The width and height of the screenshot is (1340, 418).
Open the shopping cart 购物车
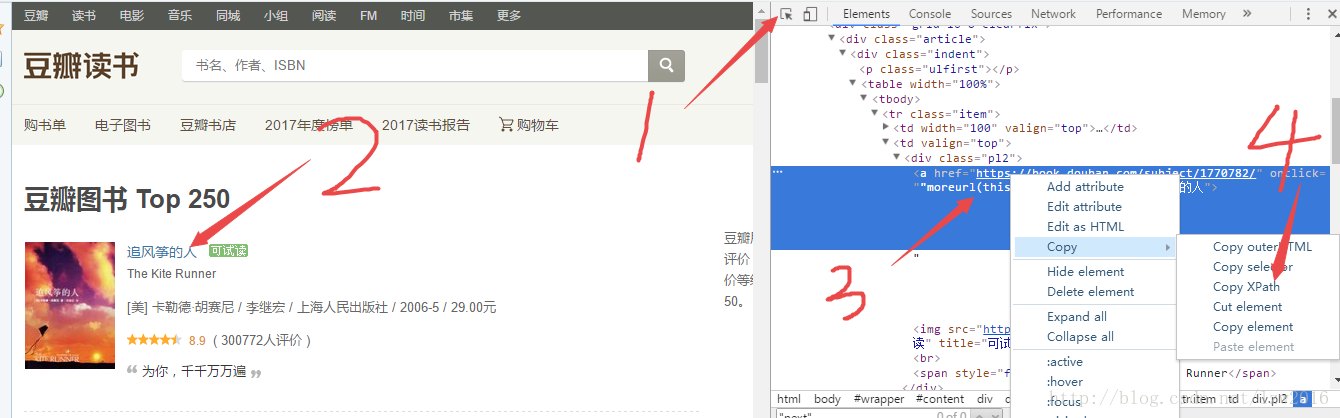tap(529, 125)
